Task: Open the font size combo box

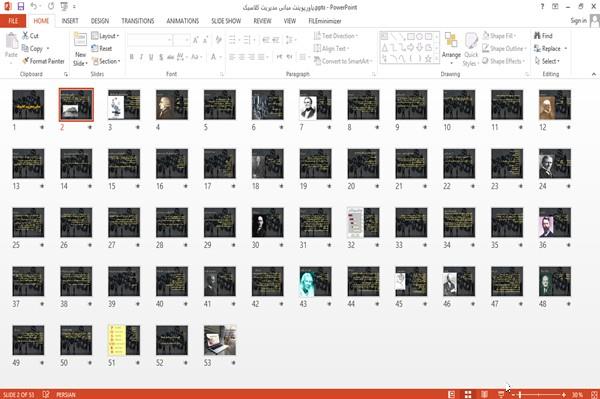Action: tap(181, 40)
